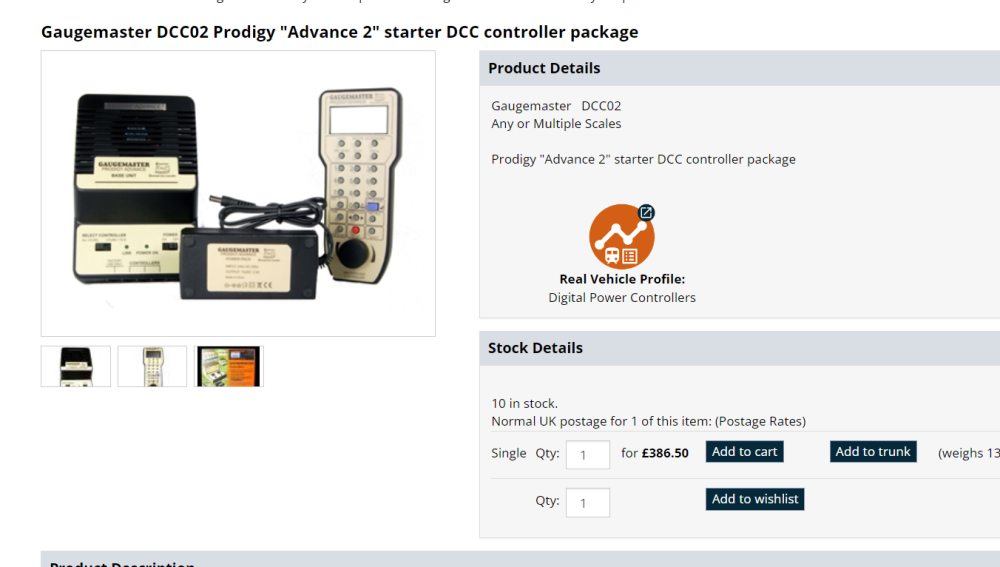Open the Digital Power Controllers link
Image resolution: width=1000 pixels, height=567 pixels.
click(x=622, y=297)
